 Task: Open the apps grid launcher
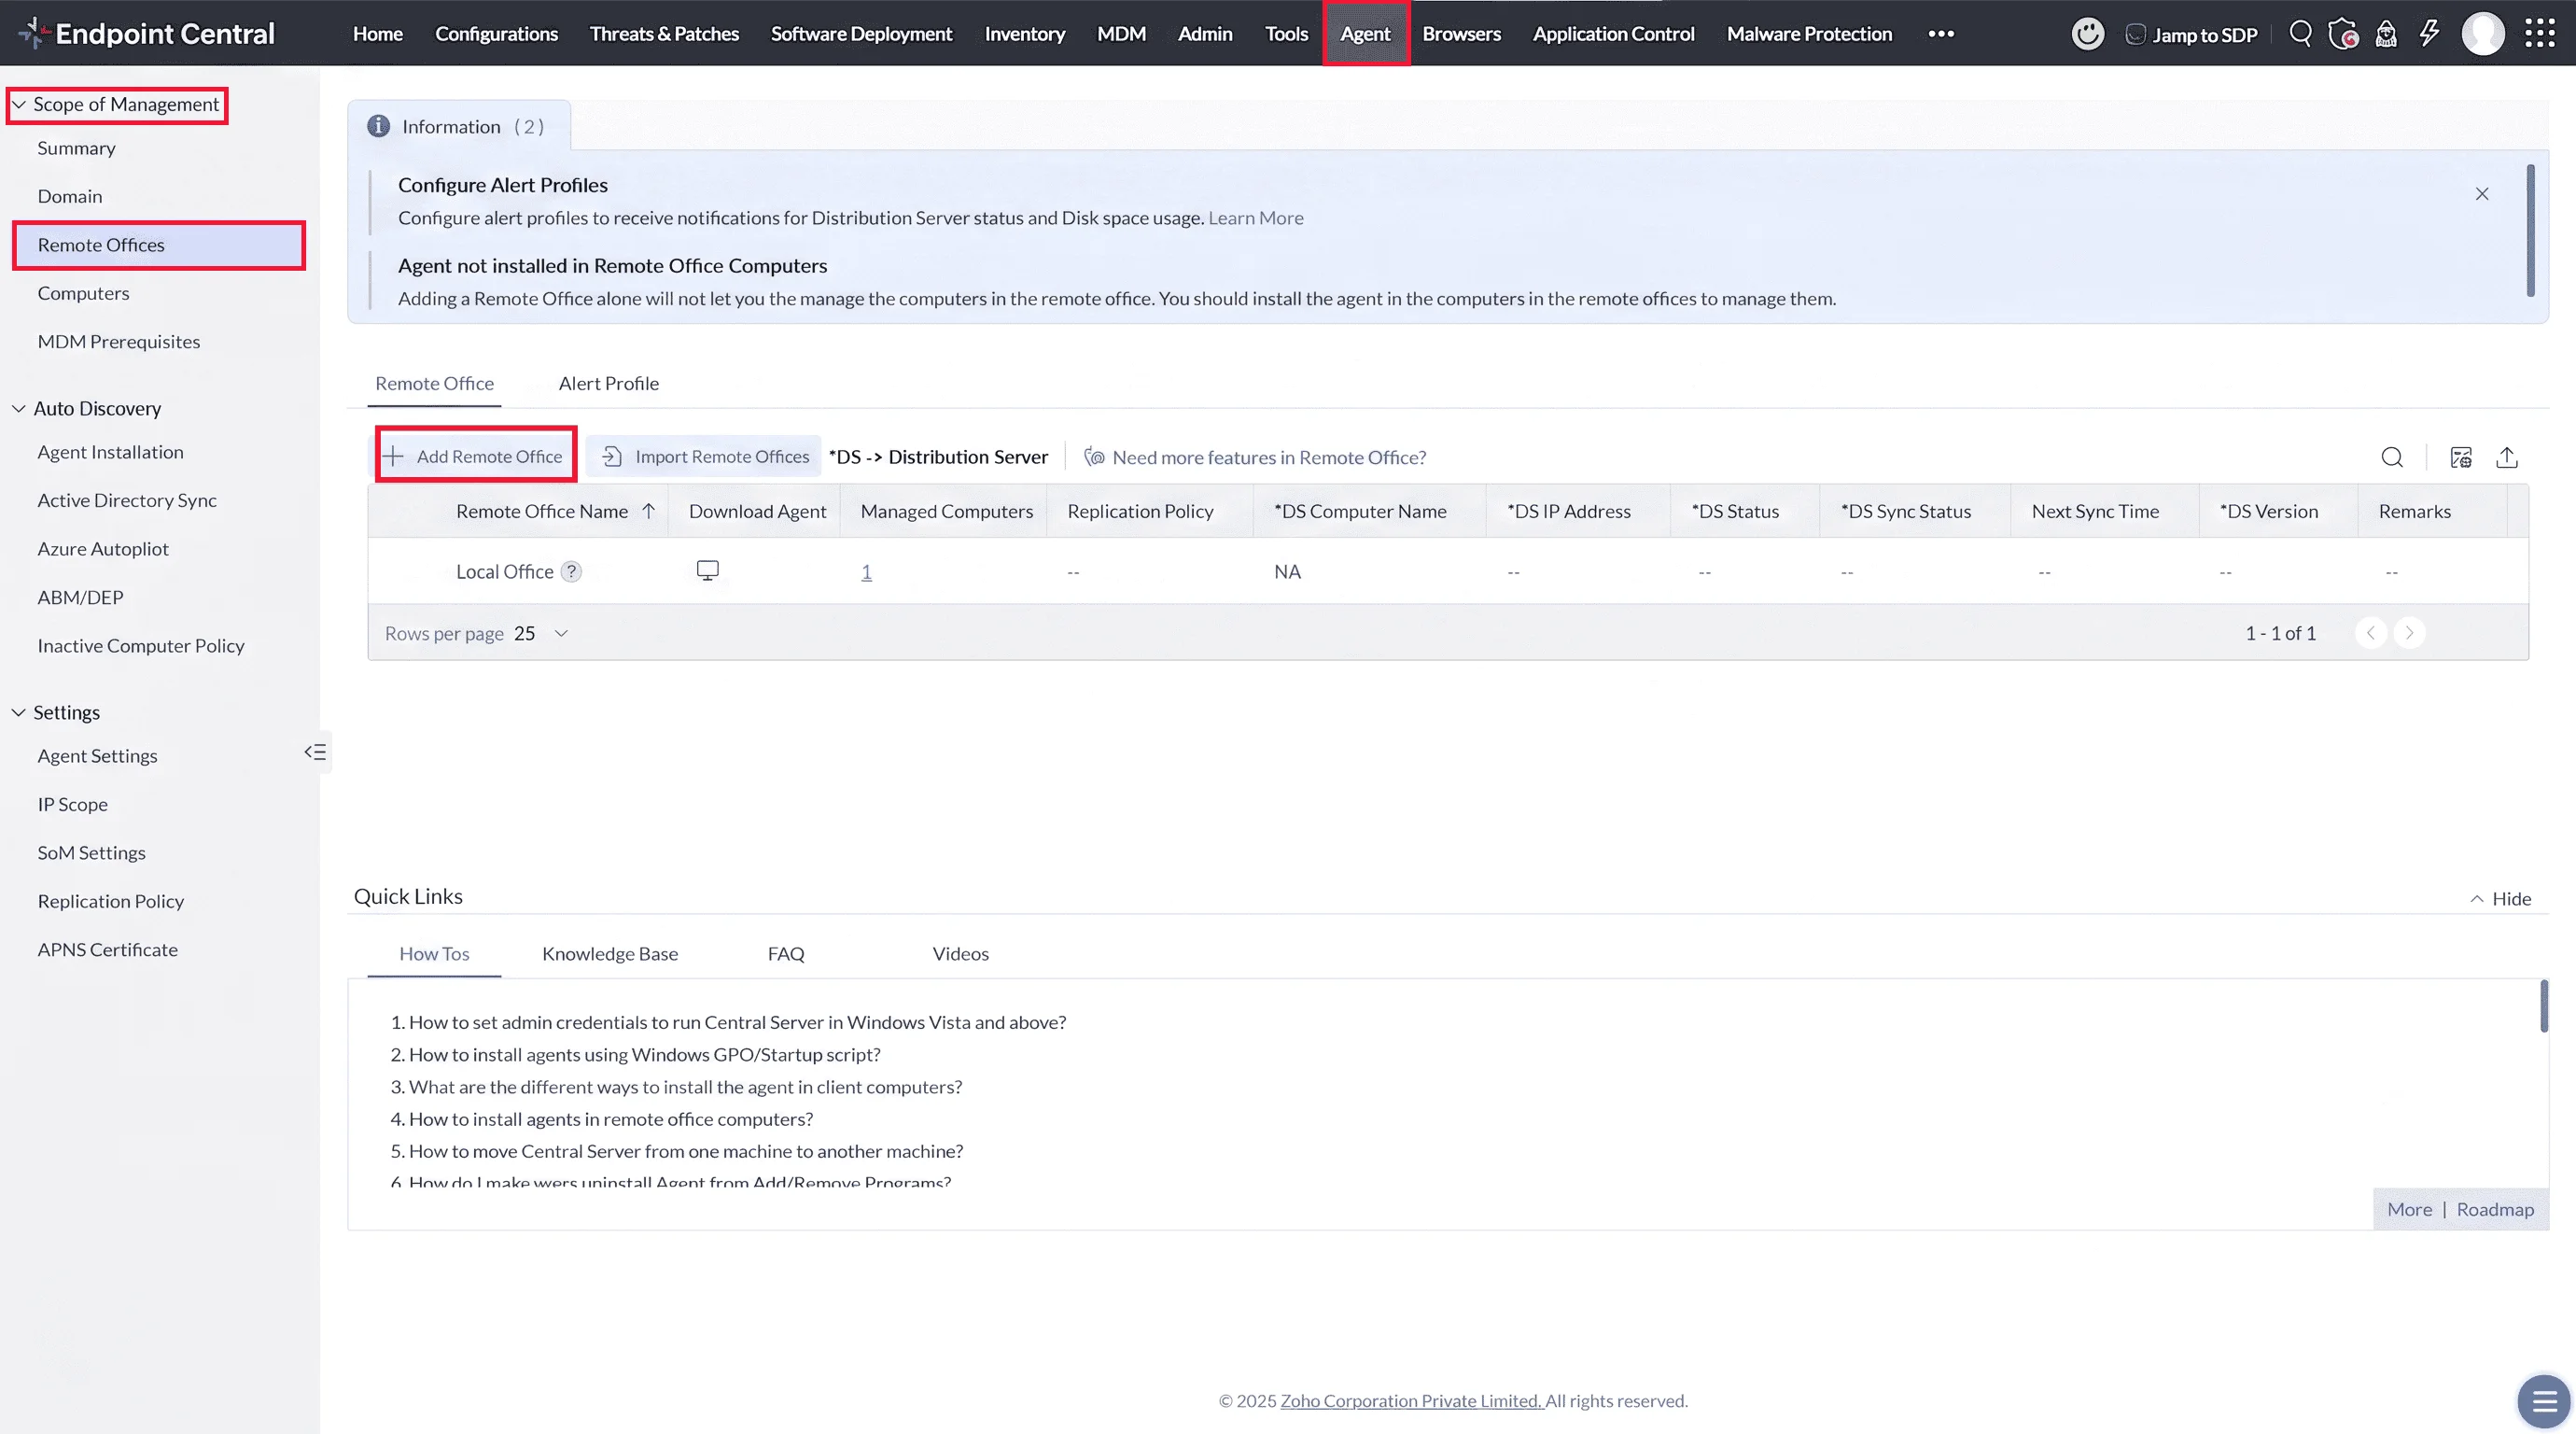click(x=2539, y=34)
